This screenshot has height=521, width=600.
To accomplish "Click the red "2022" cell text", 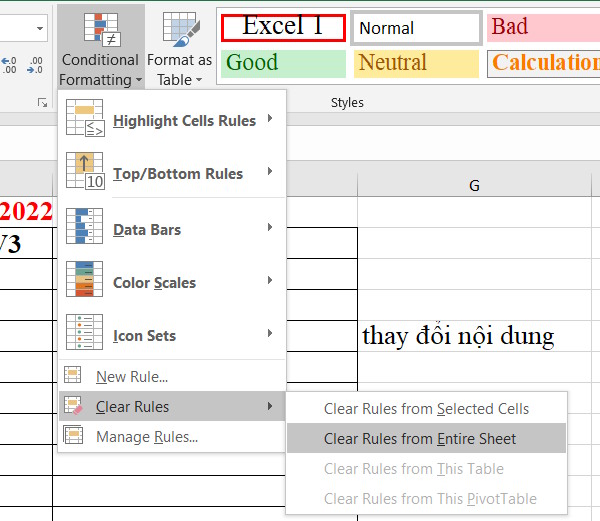I will pos(26,211).
